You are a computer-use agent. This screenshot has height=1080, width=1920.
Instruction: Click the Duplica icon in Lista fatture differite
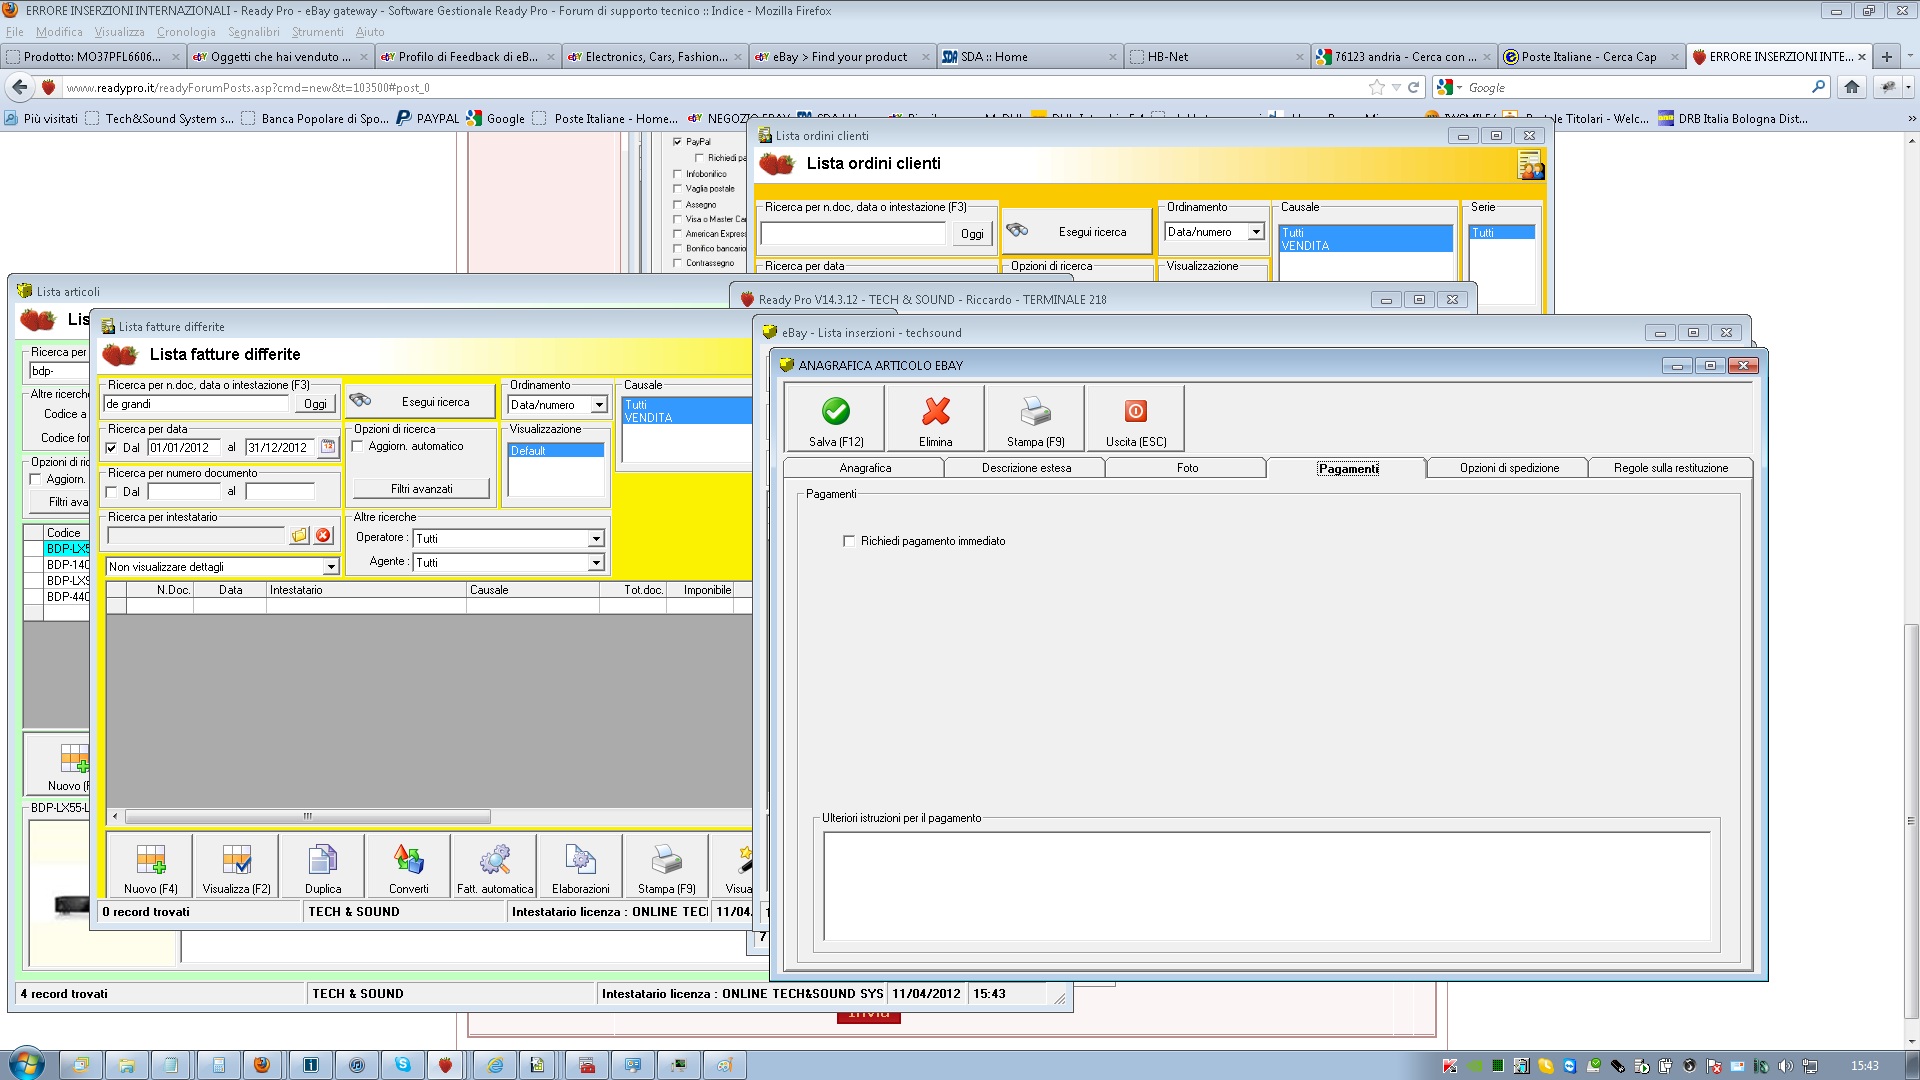click(x=323, y=859)
